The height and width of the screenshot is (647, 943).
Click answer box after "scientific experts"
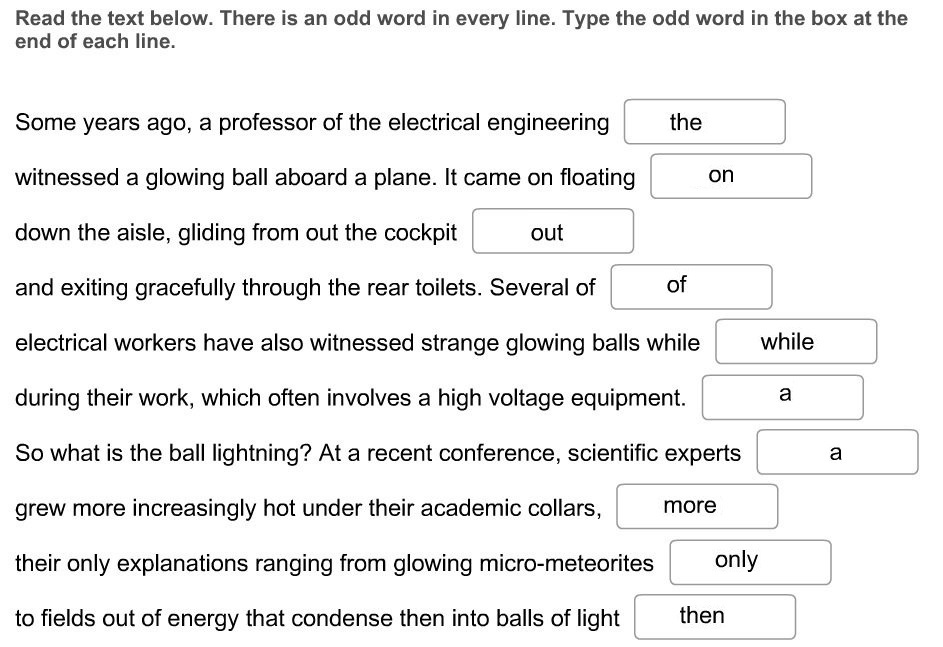(837, 452)
